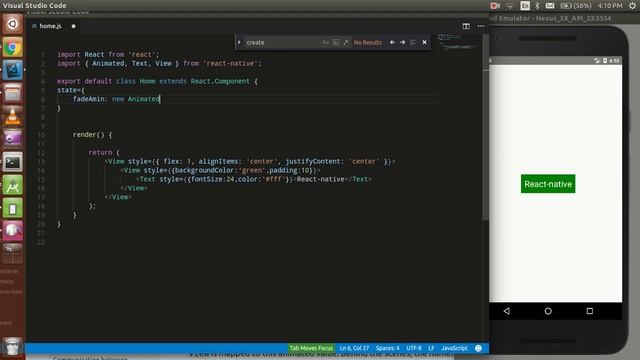Open the Bluetooth menu in top bar
Image resolution: width=640 pixels, height=360 pixels.
coord(538,6)
